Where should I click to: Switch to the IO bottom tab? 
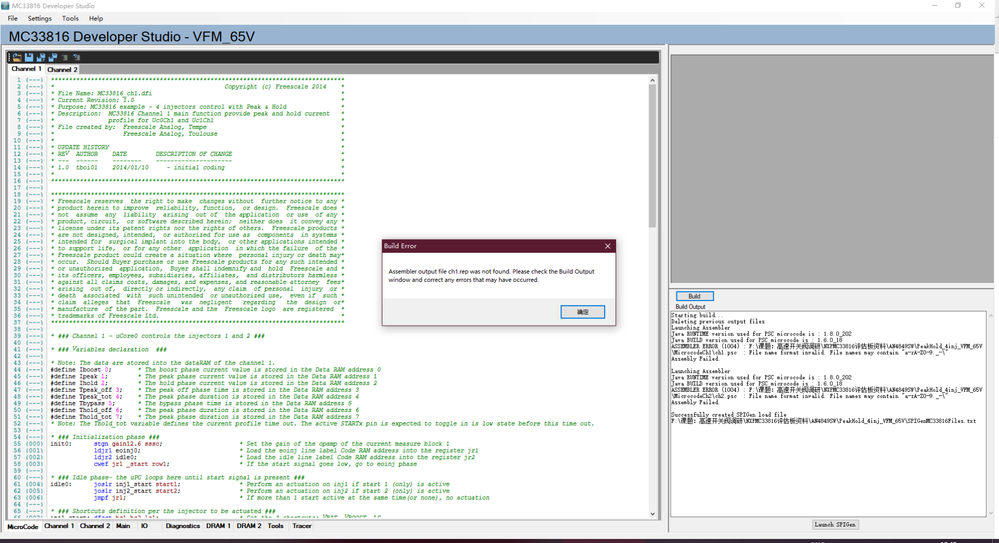click(x=144, y=526)
